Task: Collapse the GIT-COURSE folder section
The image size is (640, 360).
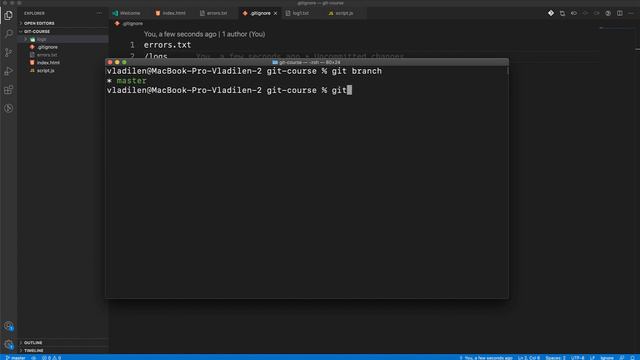Action: click(63, 31)
